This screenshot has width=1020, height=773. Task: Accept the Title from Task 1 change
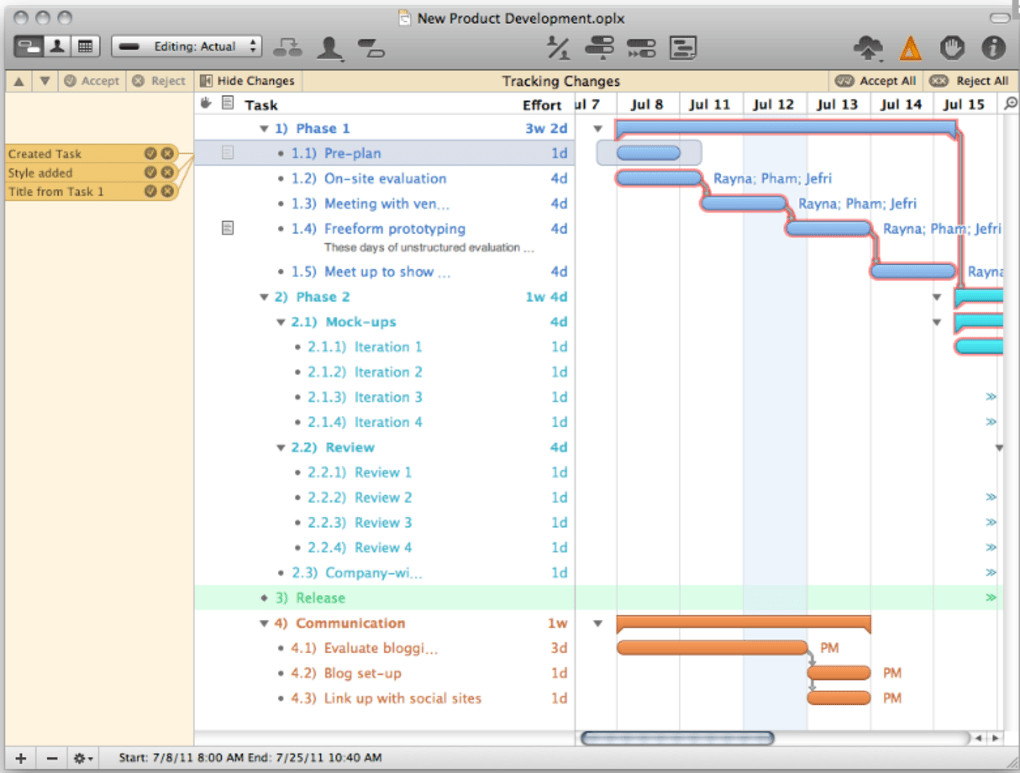(x=150, y=191)
